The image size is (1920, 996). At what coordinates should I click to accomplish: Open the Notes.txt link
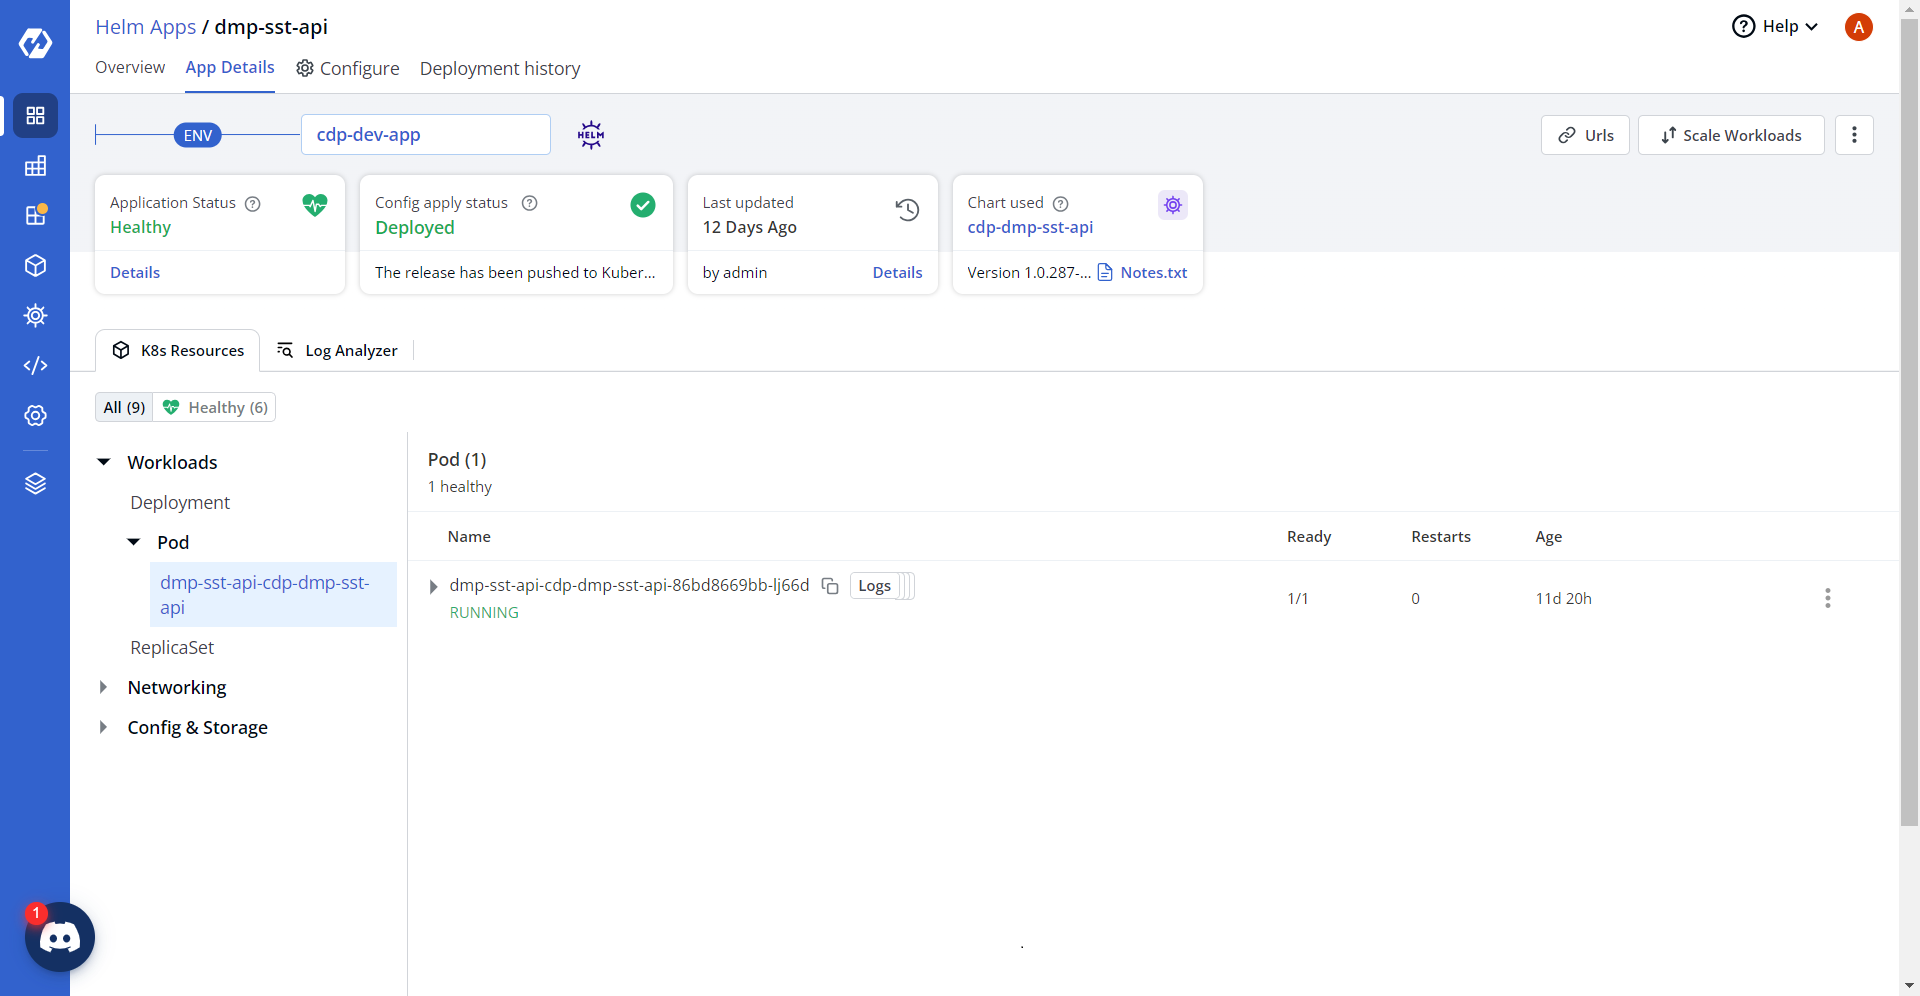point(1152,272)
